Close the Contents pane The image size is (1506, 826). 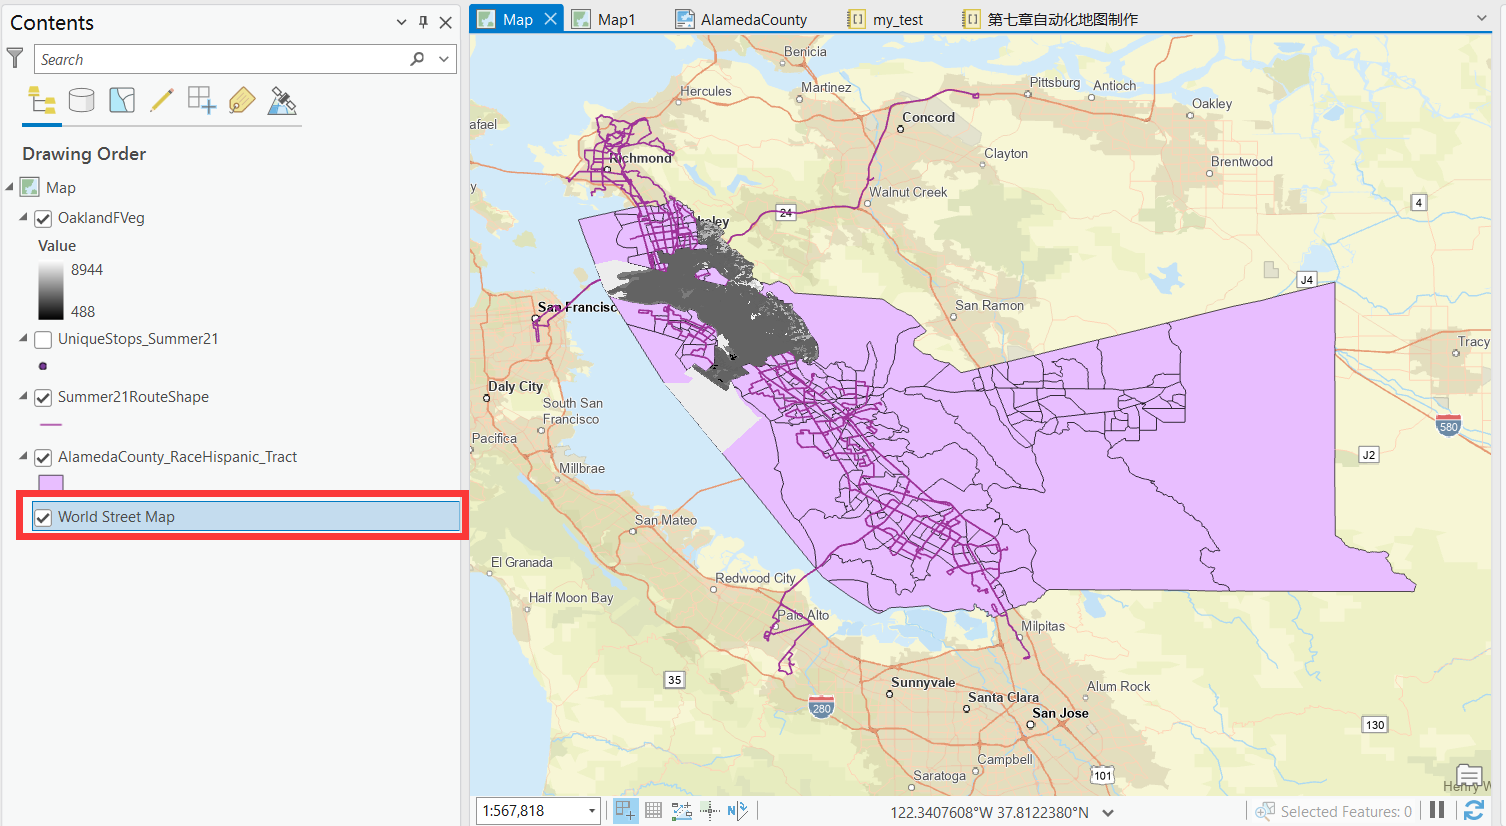[446, 22]
